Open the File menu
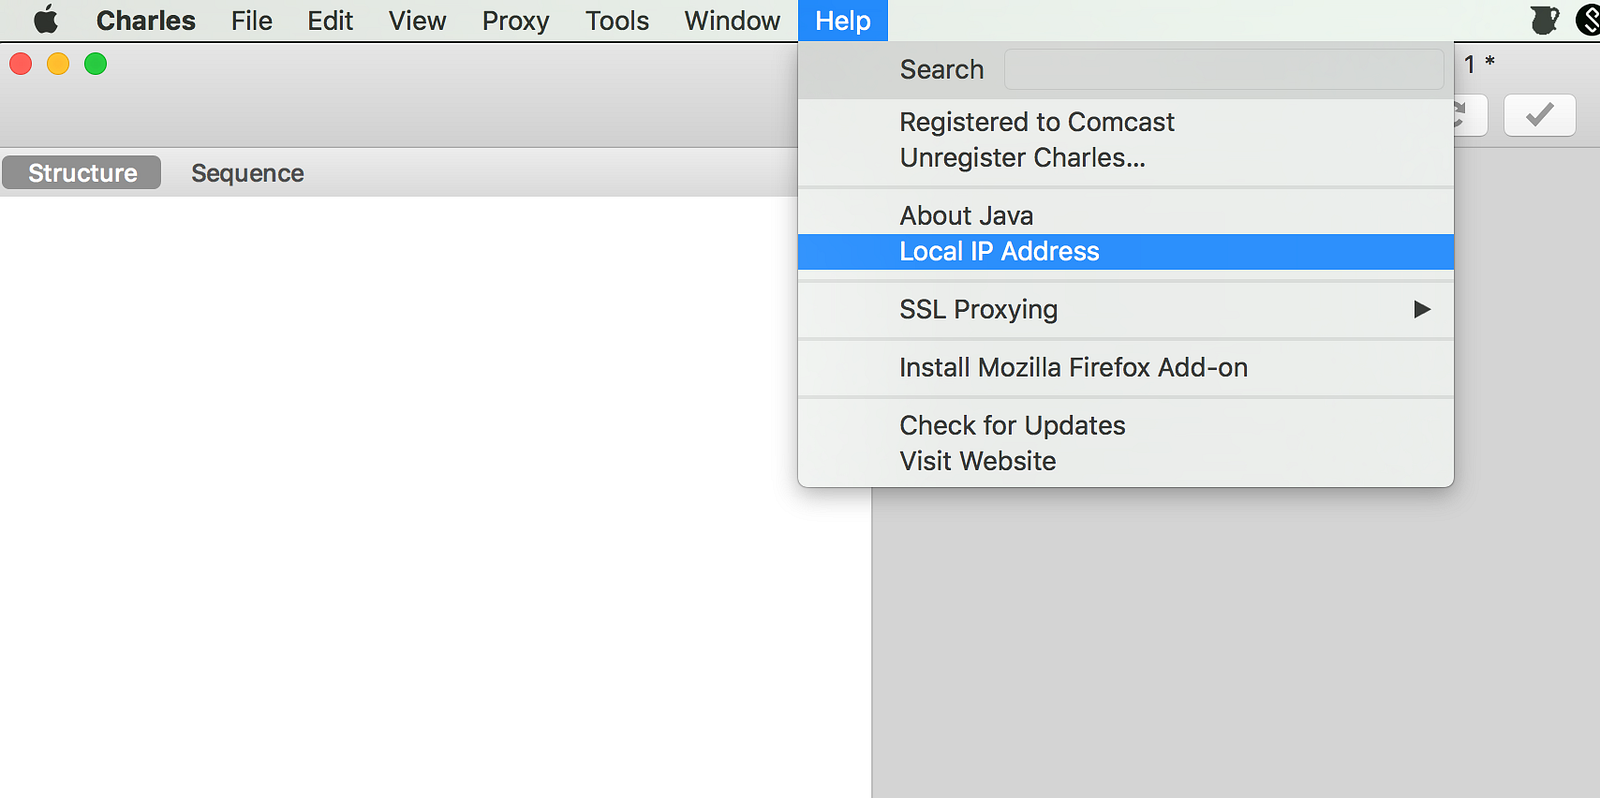This screenshot has height=798, width=1600. (251, 21)
